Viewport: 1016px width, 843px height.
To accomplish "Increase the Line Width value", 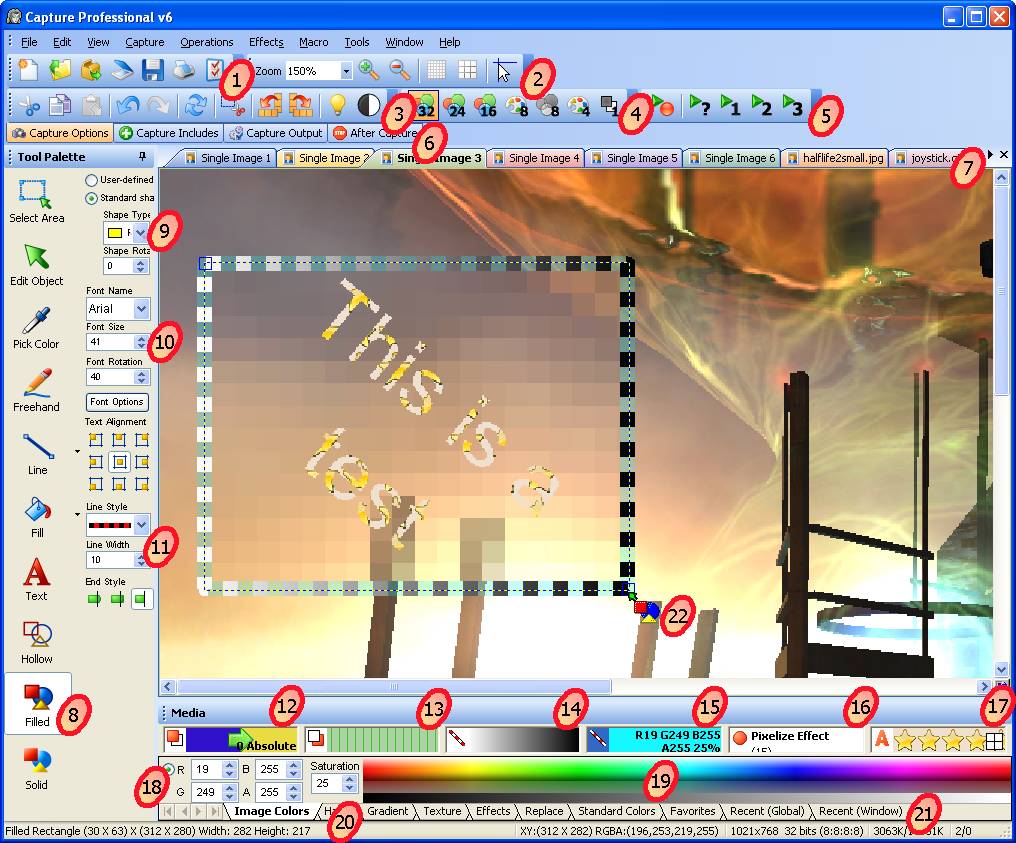I will point(142,556).
